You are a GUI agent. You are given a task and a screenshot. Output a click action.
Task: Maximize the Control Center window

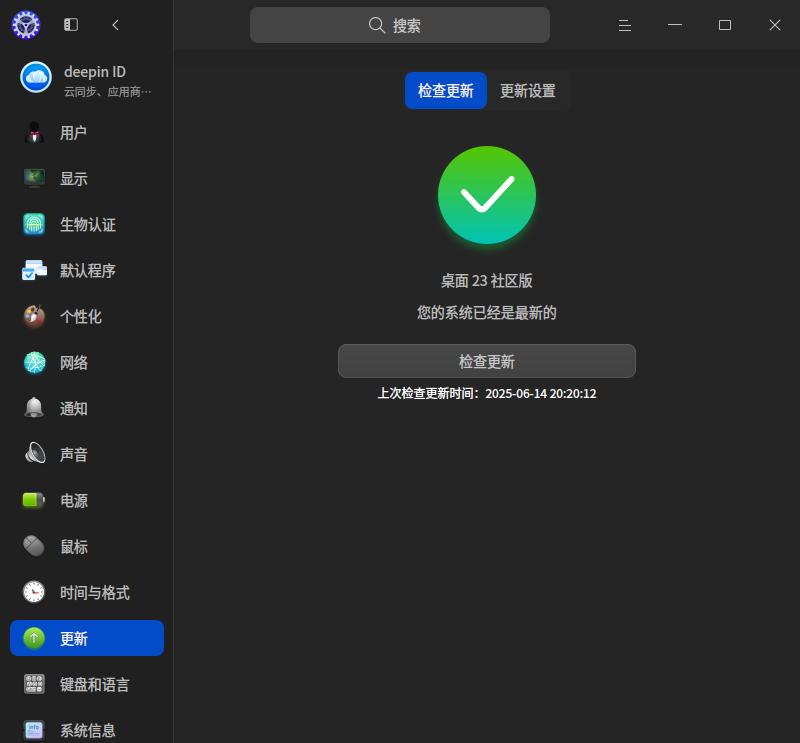pos(724,25)
